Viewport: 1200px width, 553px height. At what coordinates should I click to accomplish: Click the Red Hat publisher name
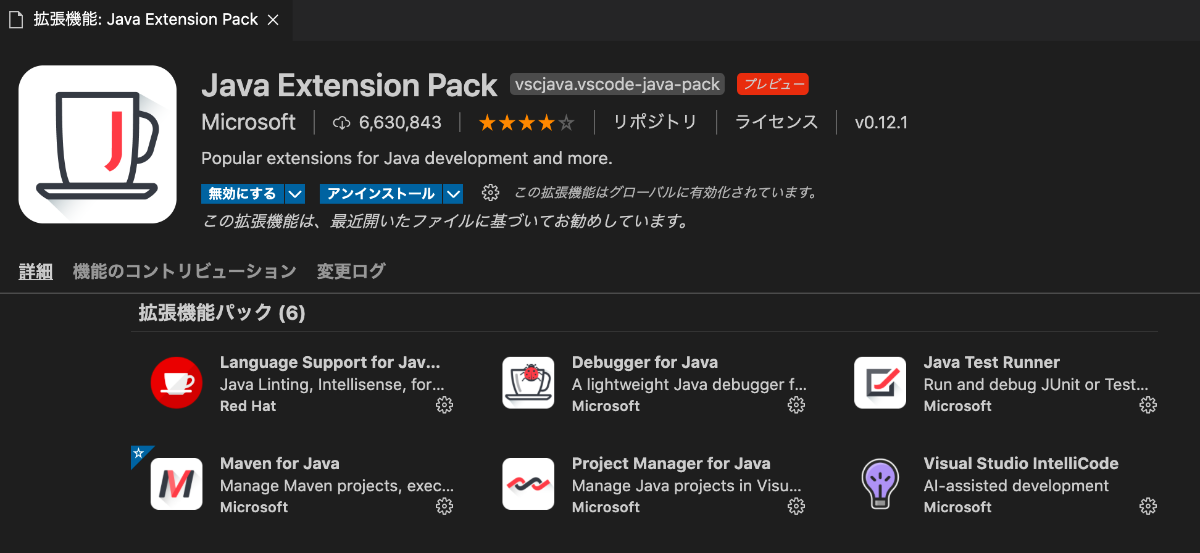click(248, 406)
